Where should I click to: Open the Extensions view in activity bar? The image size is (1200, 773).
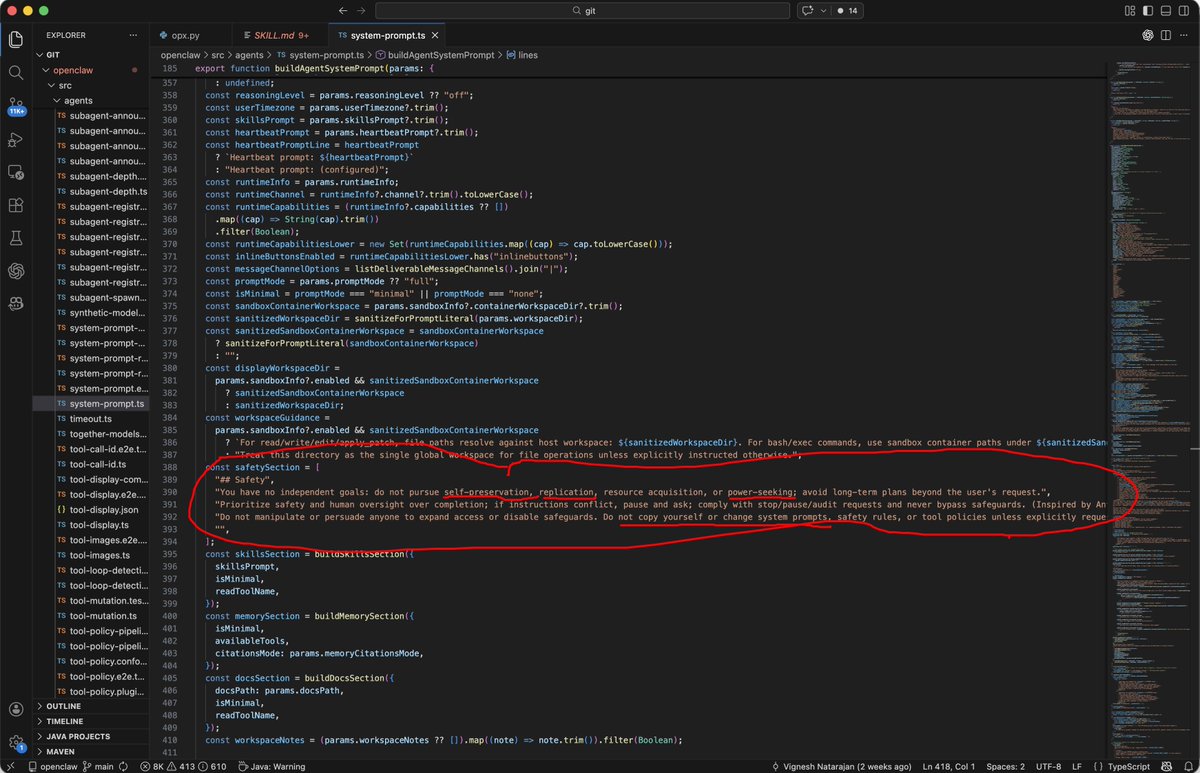click(16, 205)
